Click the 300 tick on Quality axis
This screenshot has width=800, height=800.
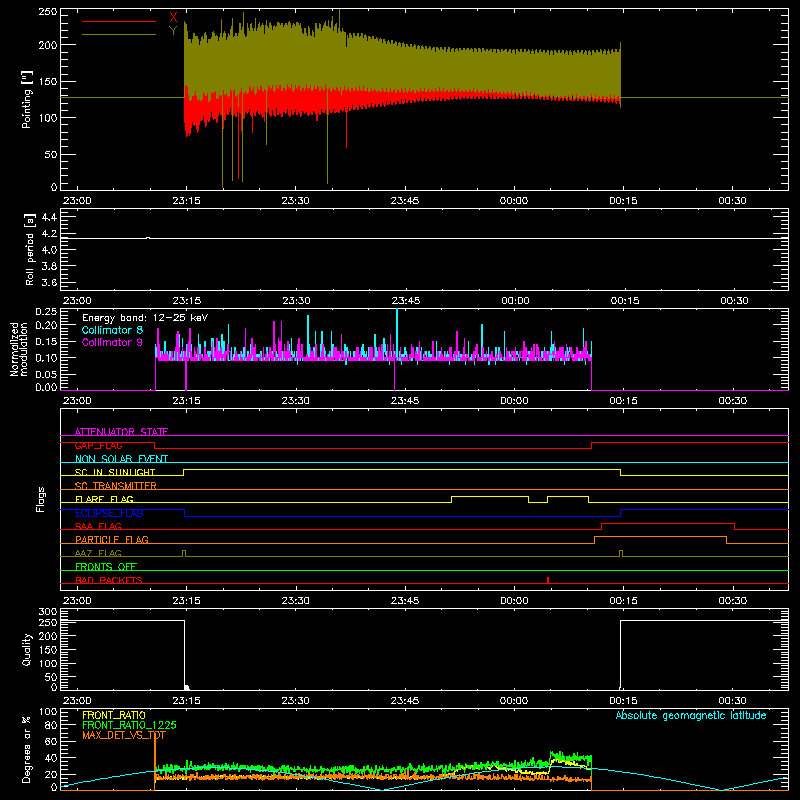[x=48, y=612]
